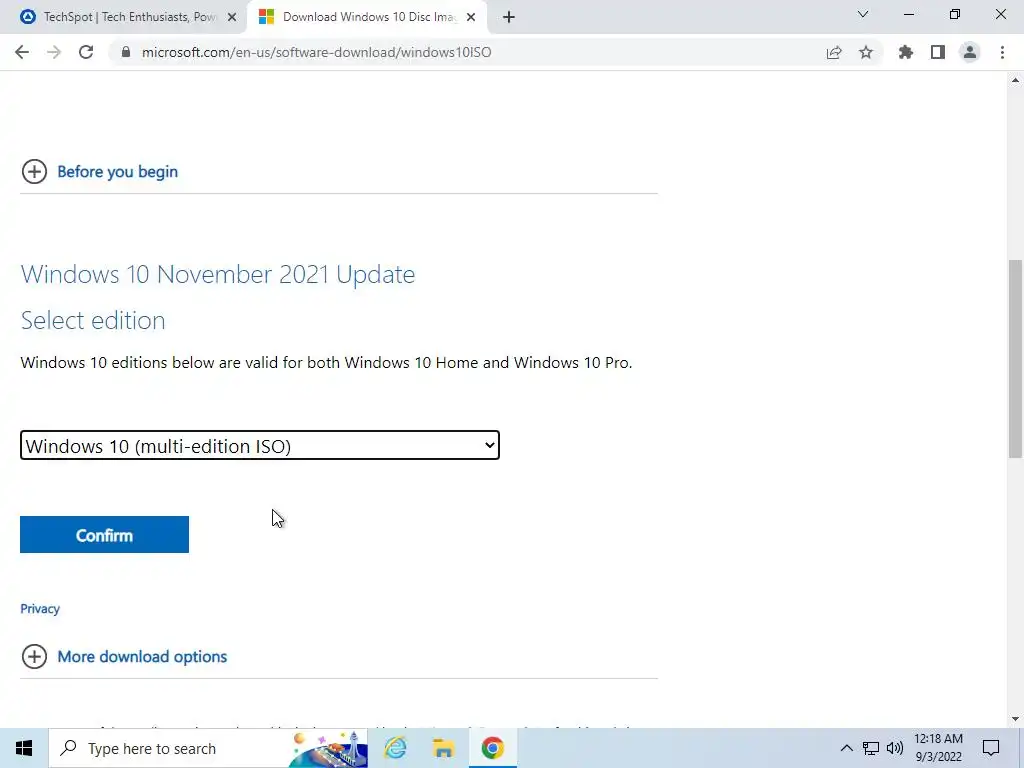This screenshot has height=768, width=1024.
Task: Click the browser forward arrow
Action: 54,52
